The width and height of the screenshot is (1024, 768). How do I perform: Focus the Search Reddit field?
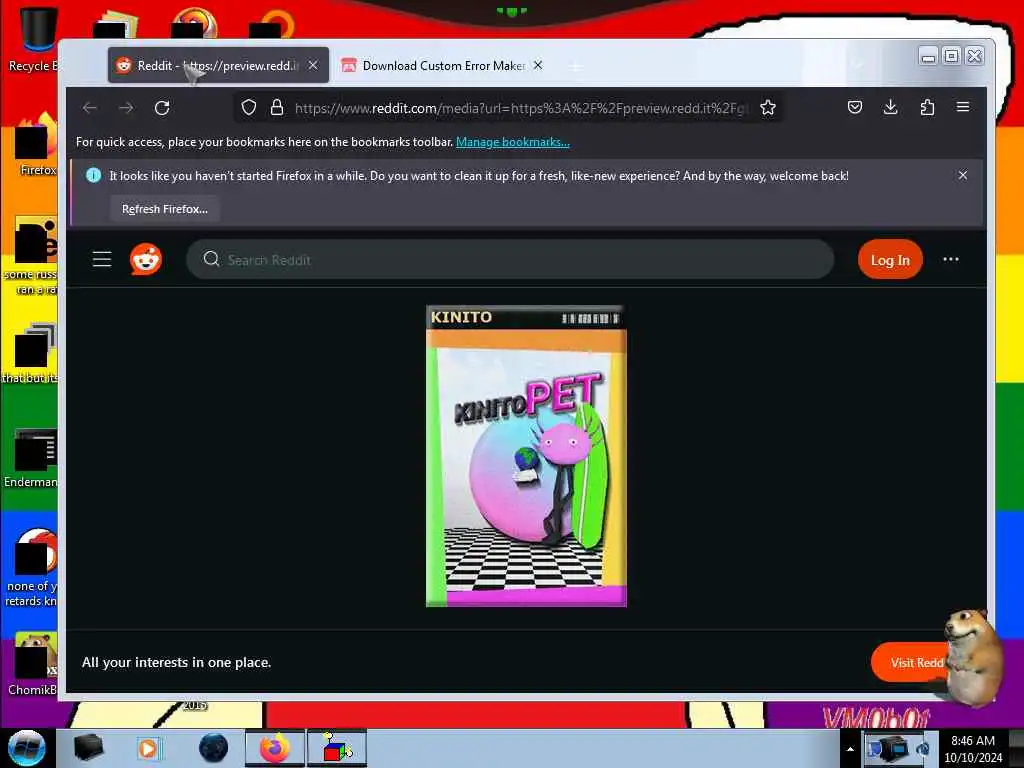(510, 259)
